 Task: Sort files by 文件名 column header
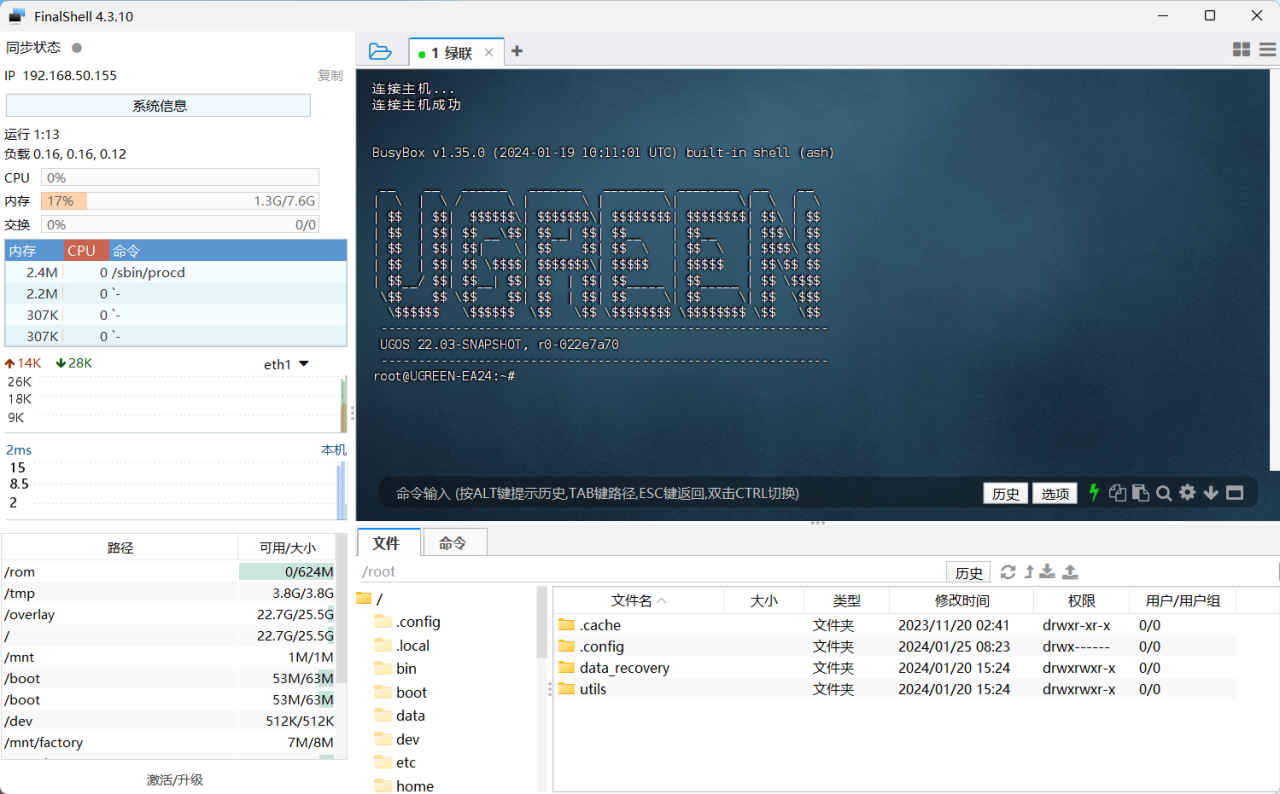coord(638,600)
